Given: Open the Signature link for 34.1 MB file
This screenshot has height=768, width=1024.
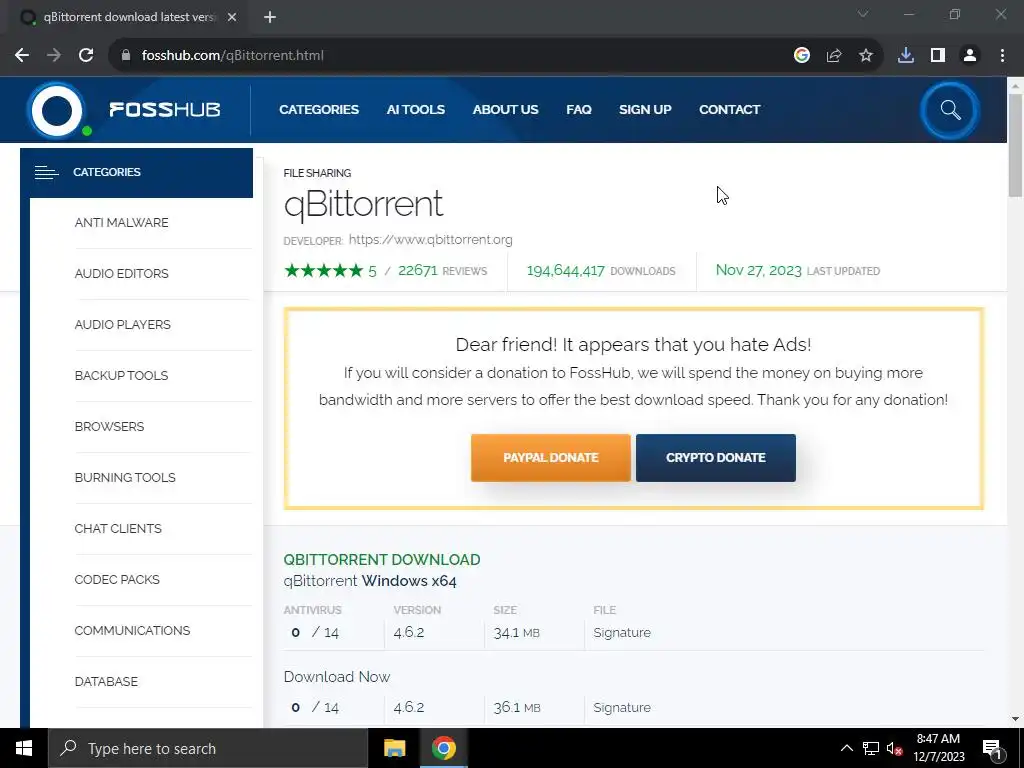Looking at the screenshot, I should [622, 632].
